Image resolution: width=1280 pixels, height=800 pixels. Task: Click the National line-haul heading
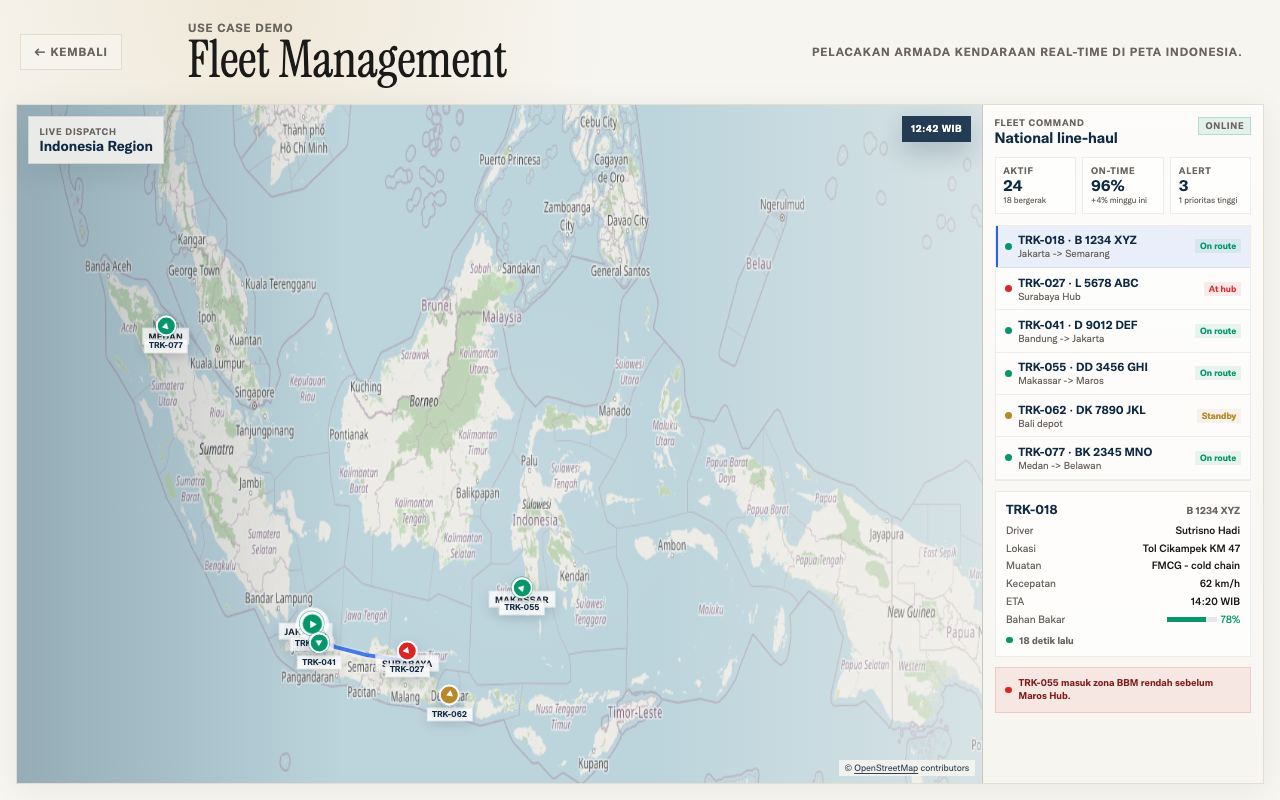(x=1056, y=138)
